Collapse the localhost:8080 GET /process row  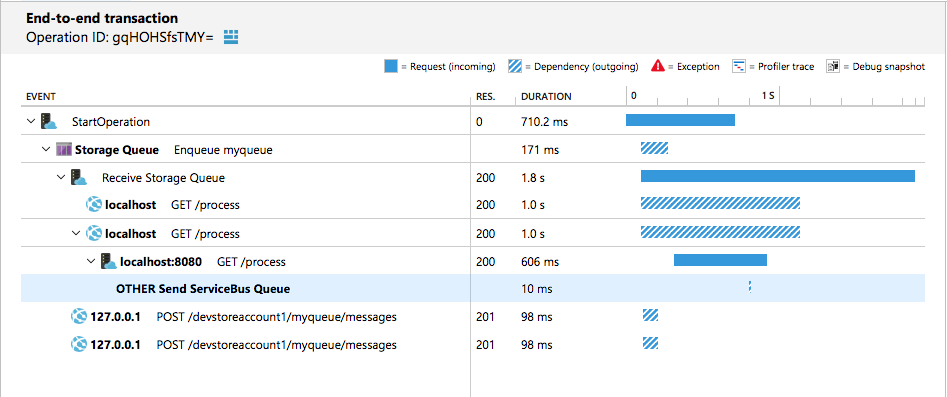[91, 262]
